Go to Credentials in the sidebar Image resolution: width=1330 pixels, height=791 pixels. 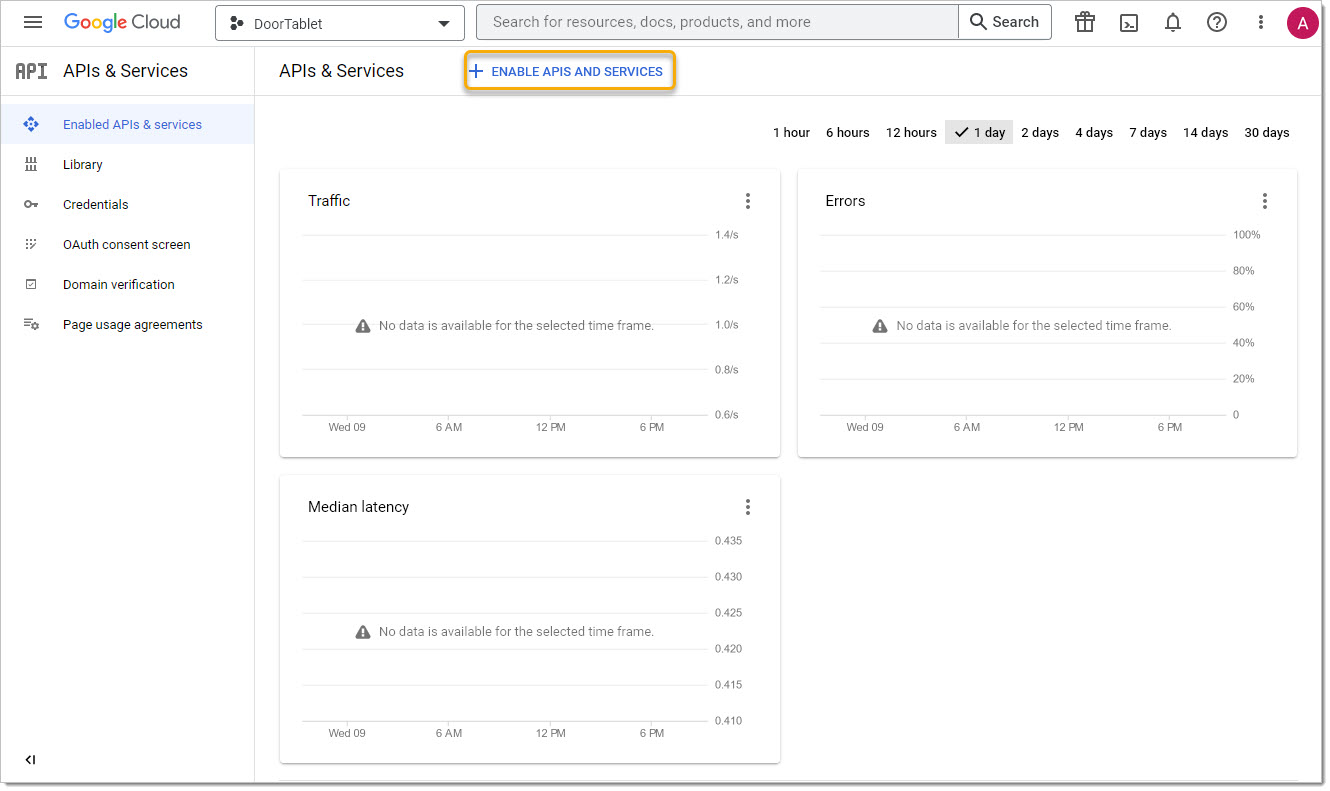pos(95,204)
